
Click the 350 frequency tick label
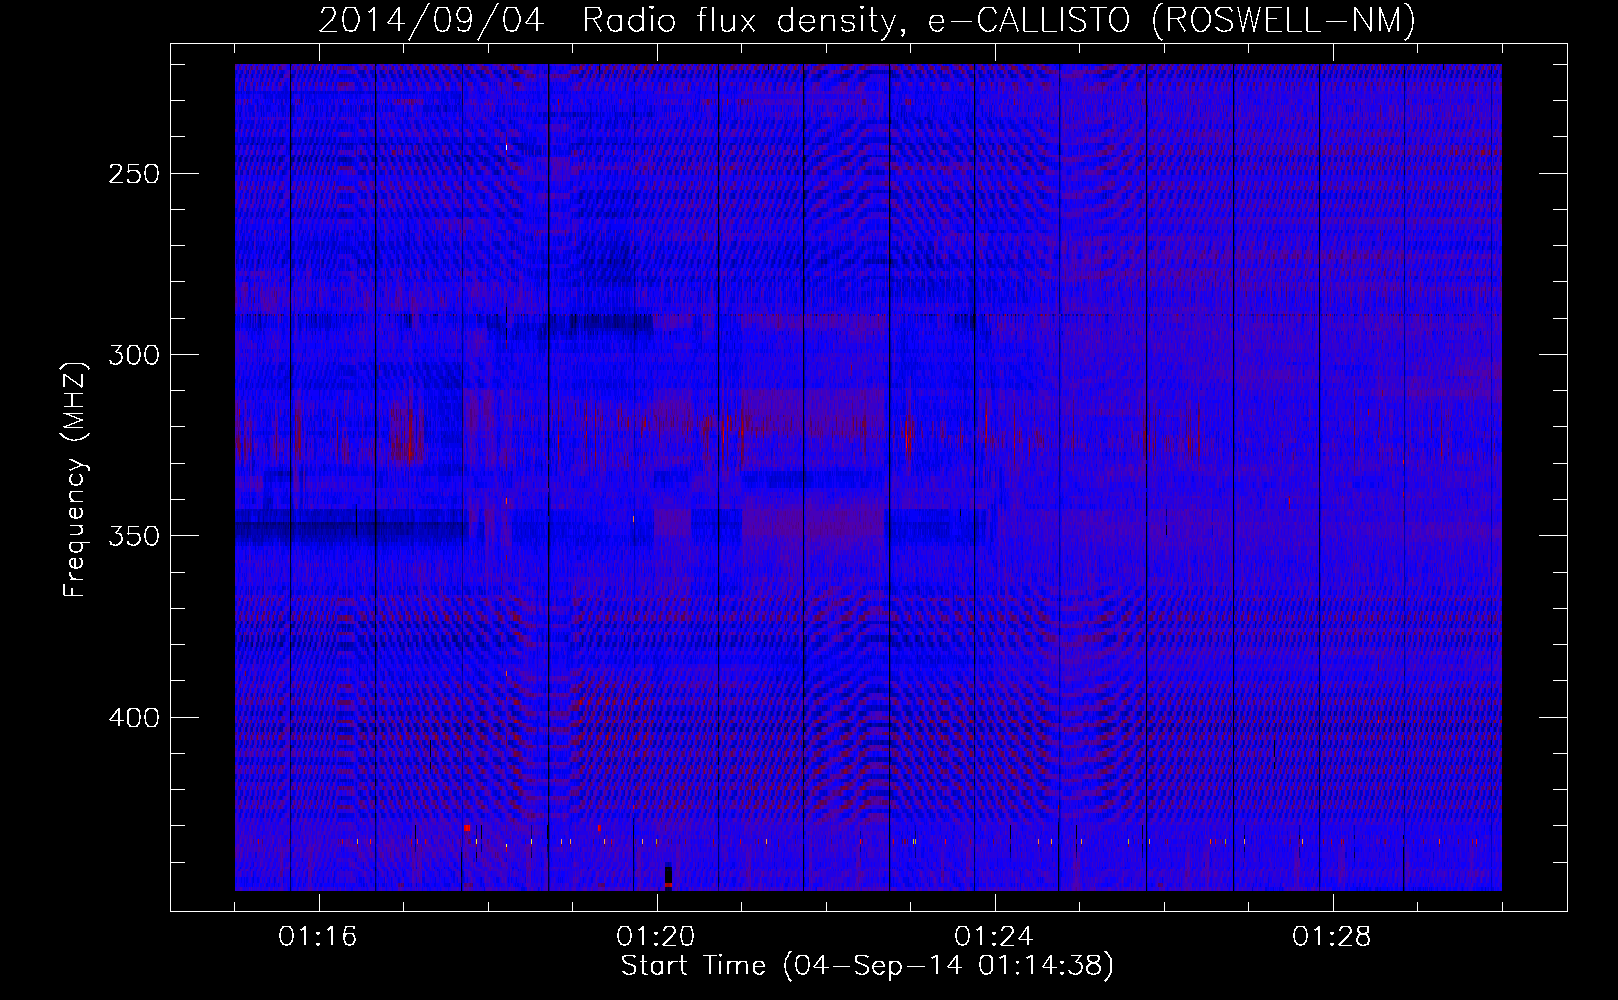tap(134, 536)
